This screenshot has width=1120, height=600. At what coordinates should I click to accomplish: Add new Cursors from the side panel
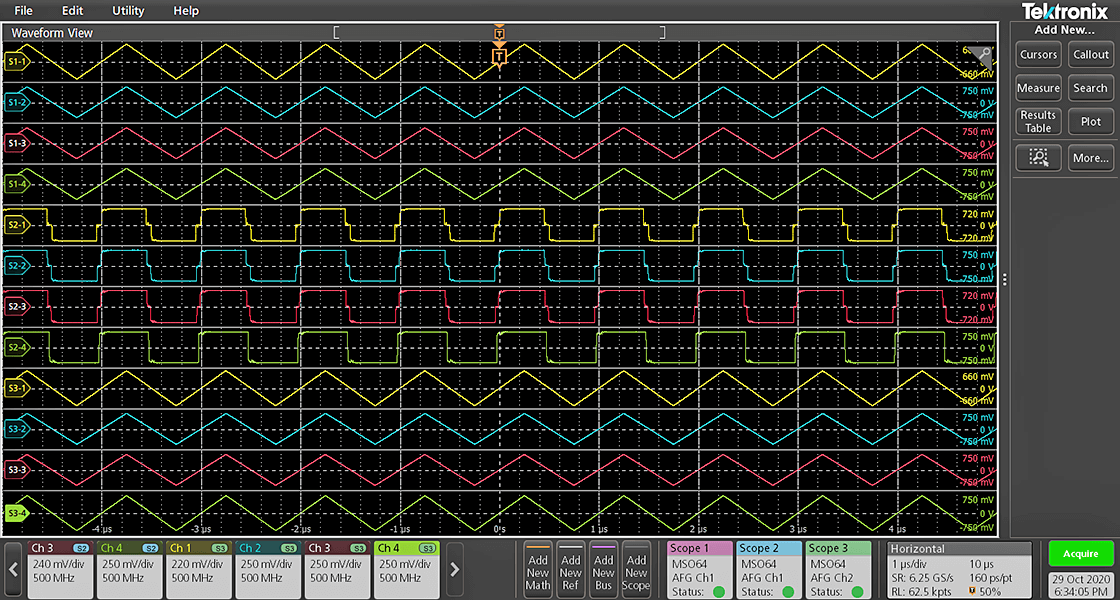(x=1038, y=55)
